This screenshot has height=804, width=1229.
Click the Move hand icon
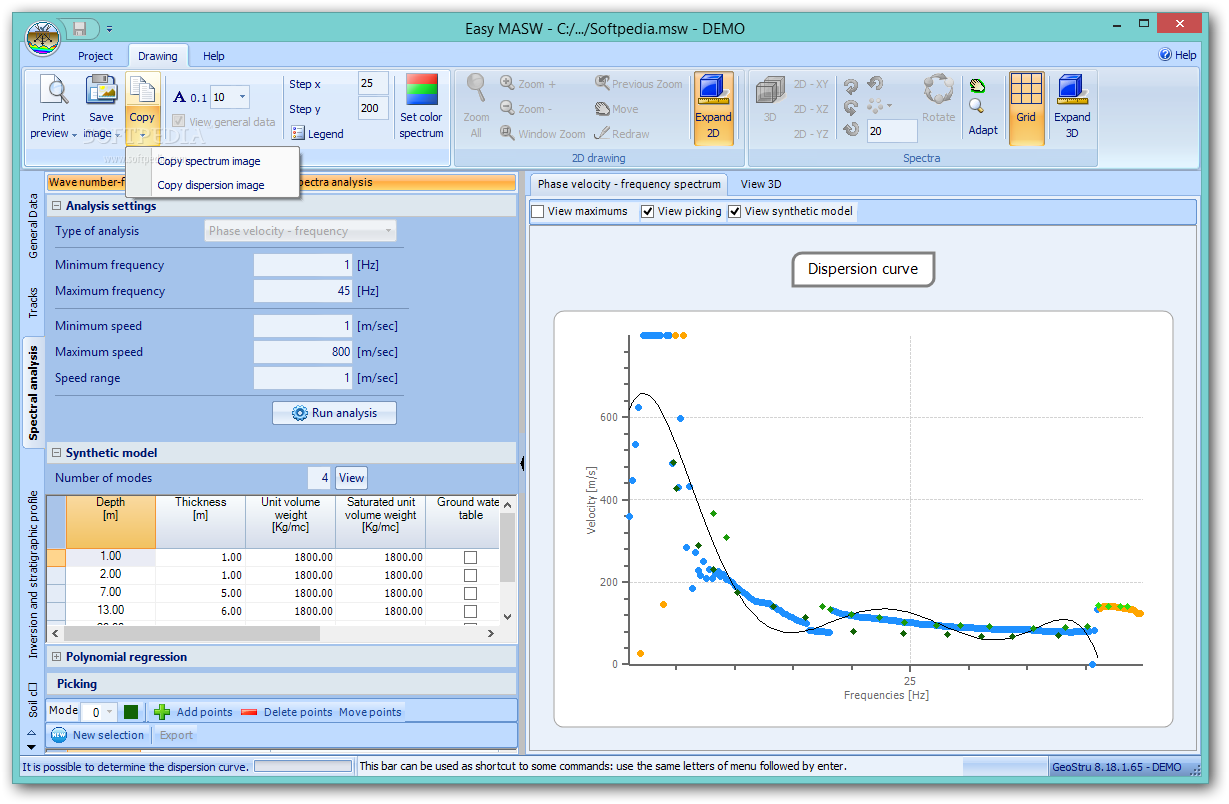[602, 109]
